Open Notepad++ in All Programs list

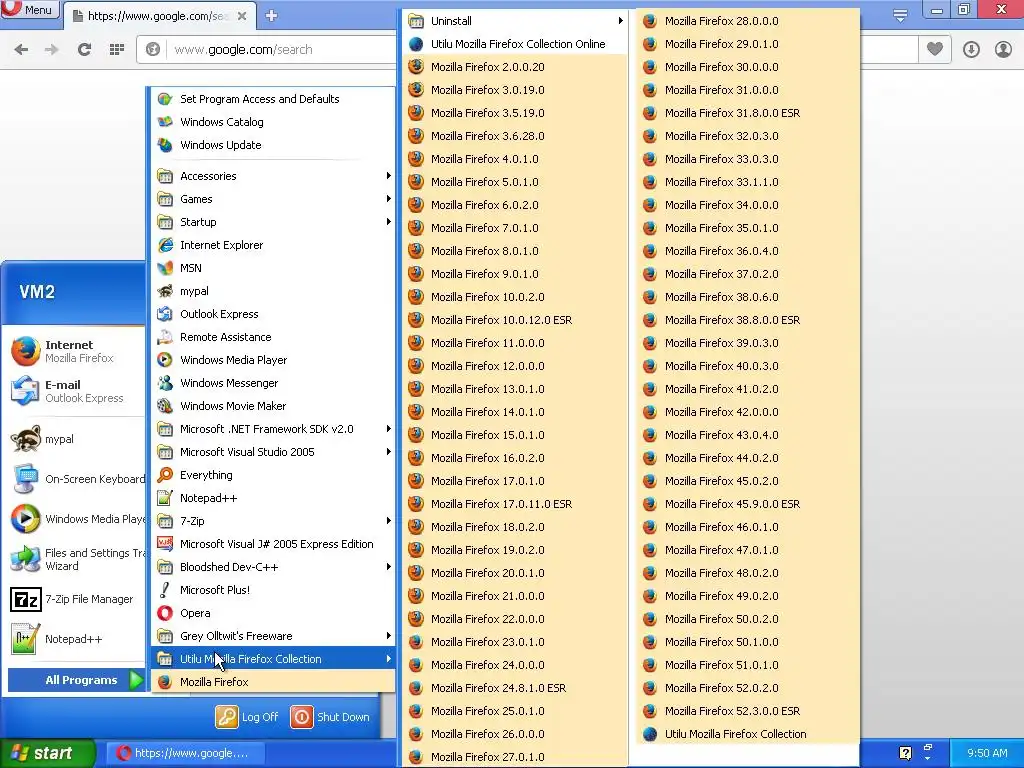pyautogui.click(x=273, y=498)
